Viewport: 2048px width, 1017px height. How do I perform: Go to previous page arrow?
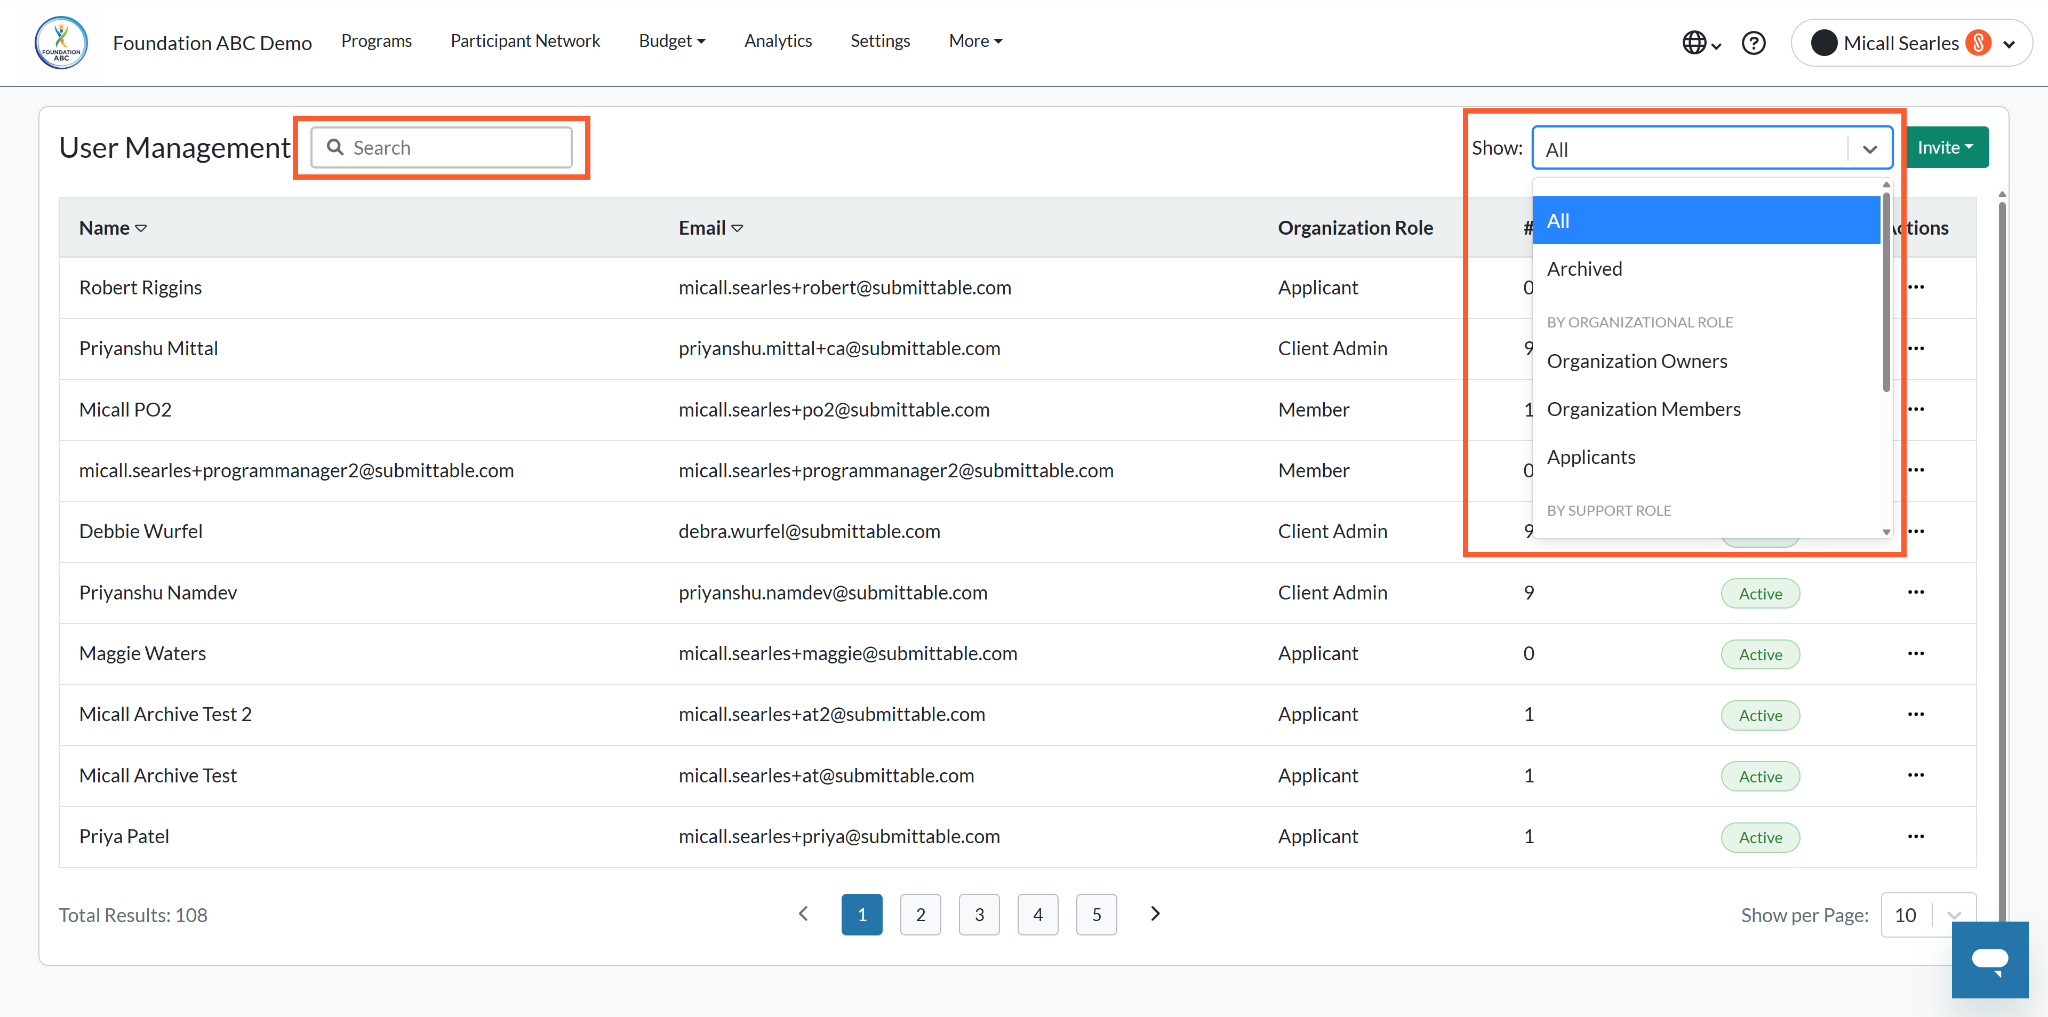click(803, 914)
